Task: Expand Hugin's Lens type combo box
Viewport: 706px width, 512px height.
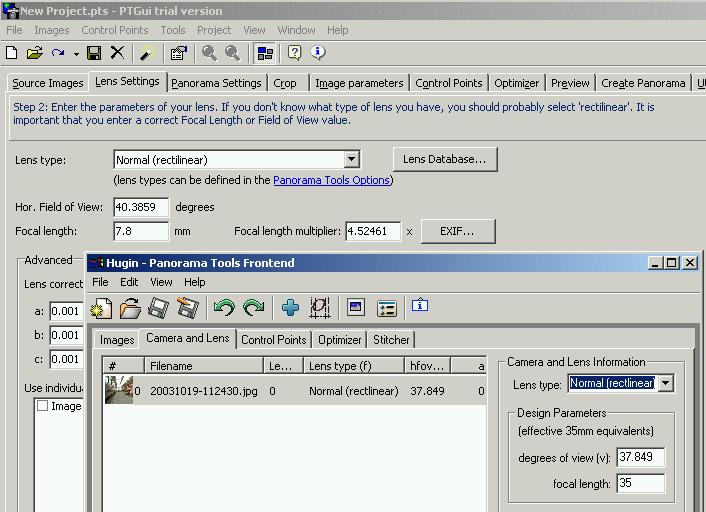Action: click(x=665, y=383)
